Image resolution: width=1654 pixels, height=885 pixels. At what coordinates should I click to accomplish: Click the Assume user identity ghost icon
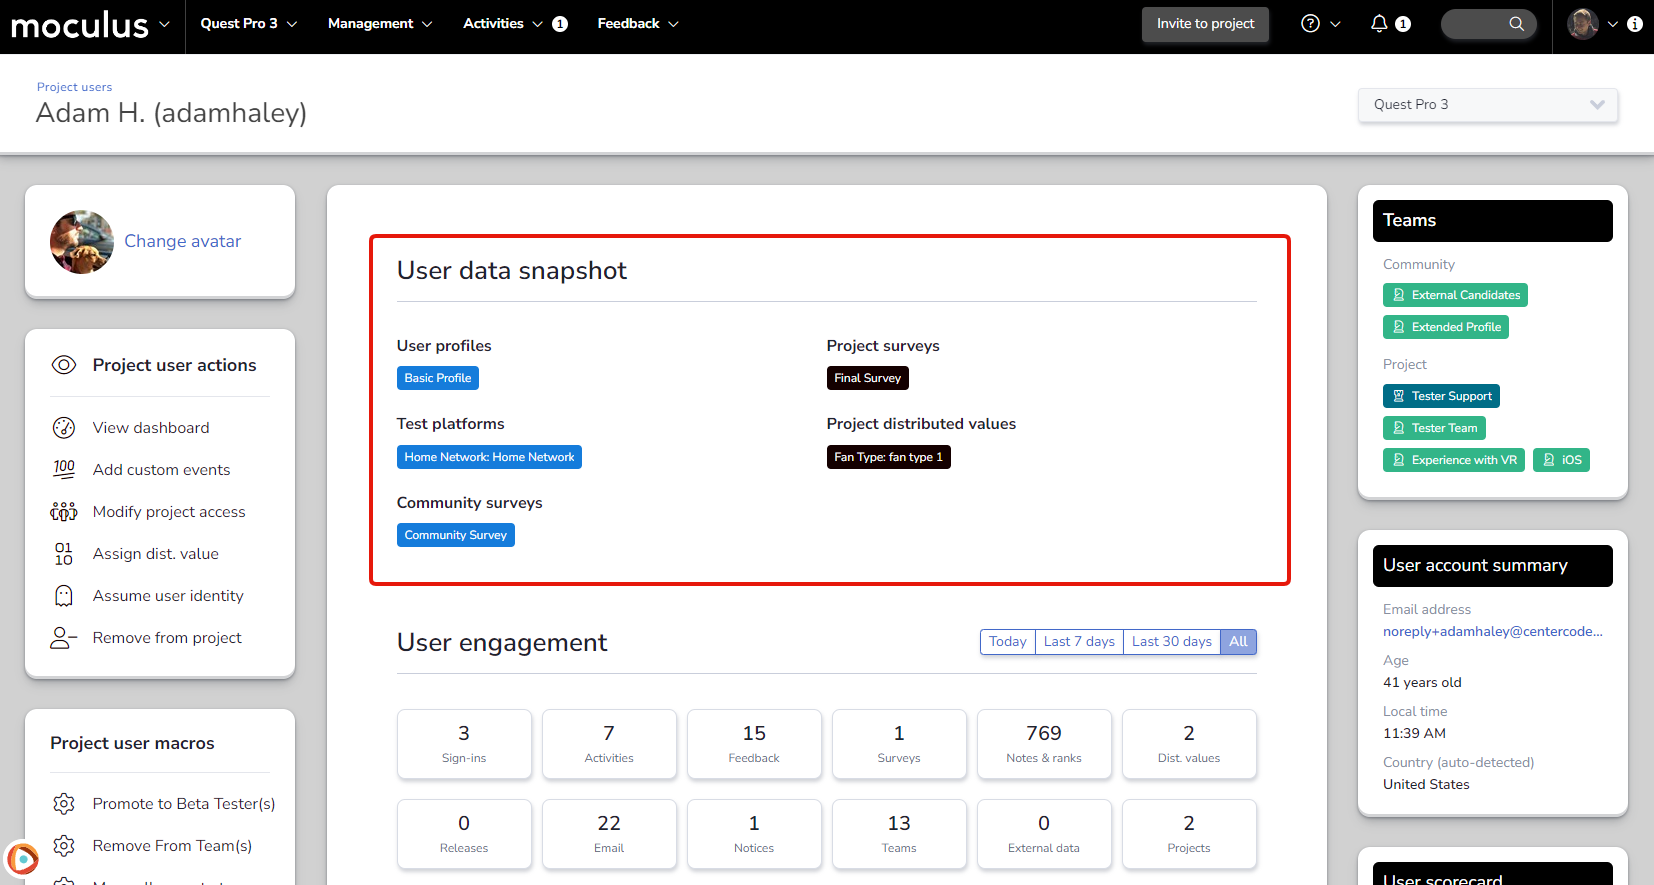tap(64, 596)
